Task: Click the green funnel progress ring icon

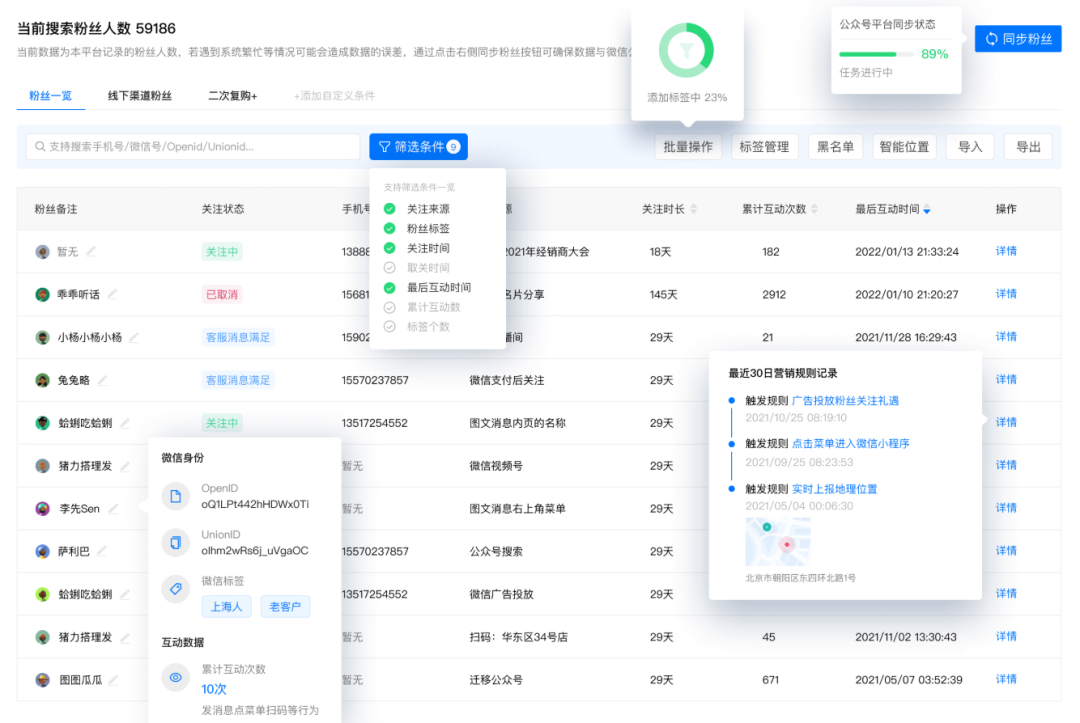Action: (686, 50)
